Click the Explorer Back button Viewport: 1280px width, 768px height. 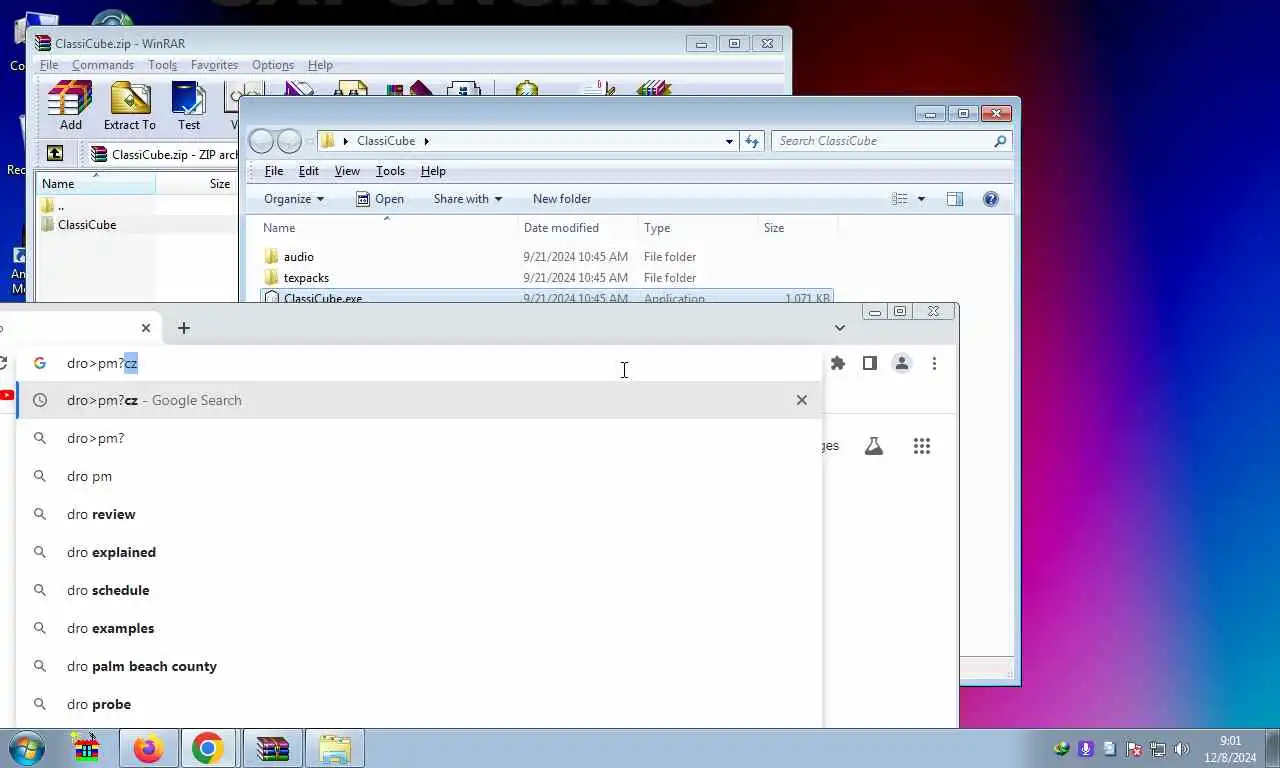click(x=261, y=141)
